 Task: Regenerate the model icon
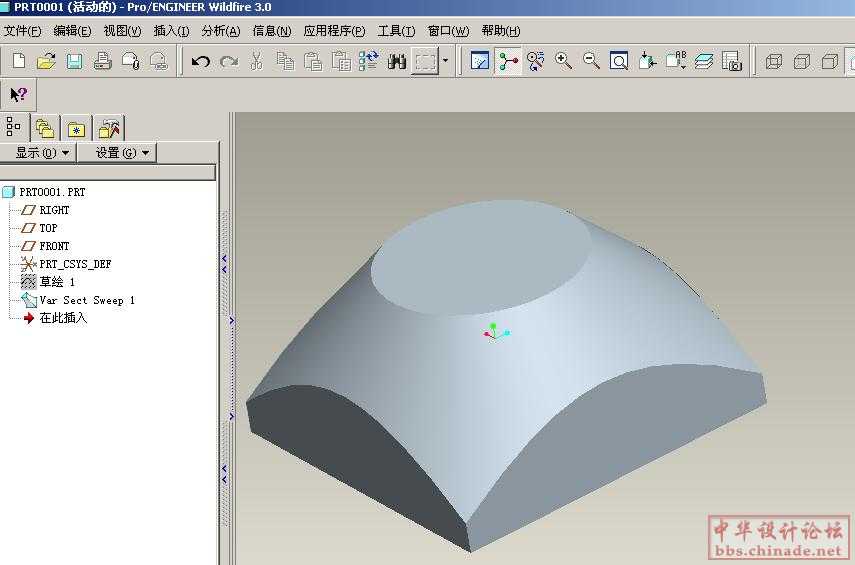click(x=369, y=61)
